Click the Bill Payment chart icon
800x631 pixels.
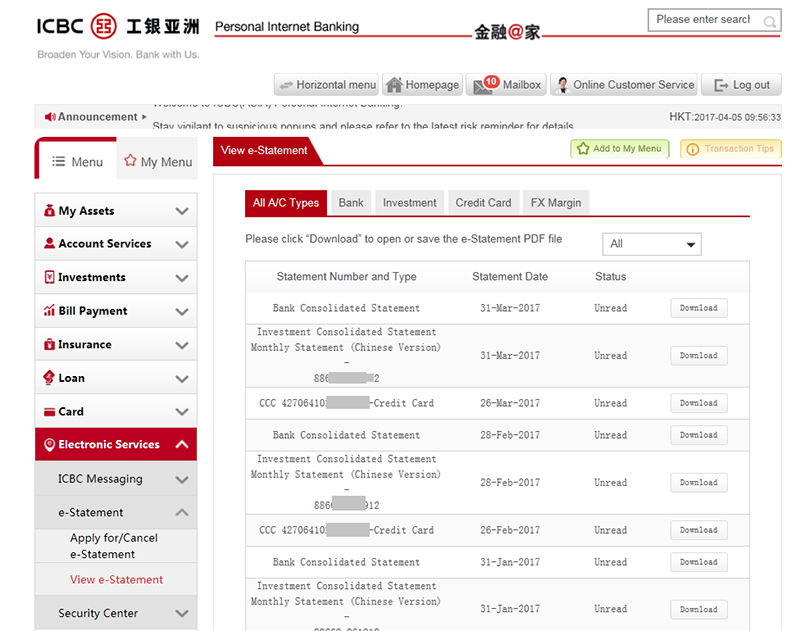tap(49, 310)
